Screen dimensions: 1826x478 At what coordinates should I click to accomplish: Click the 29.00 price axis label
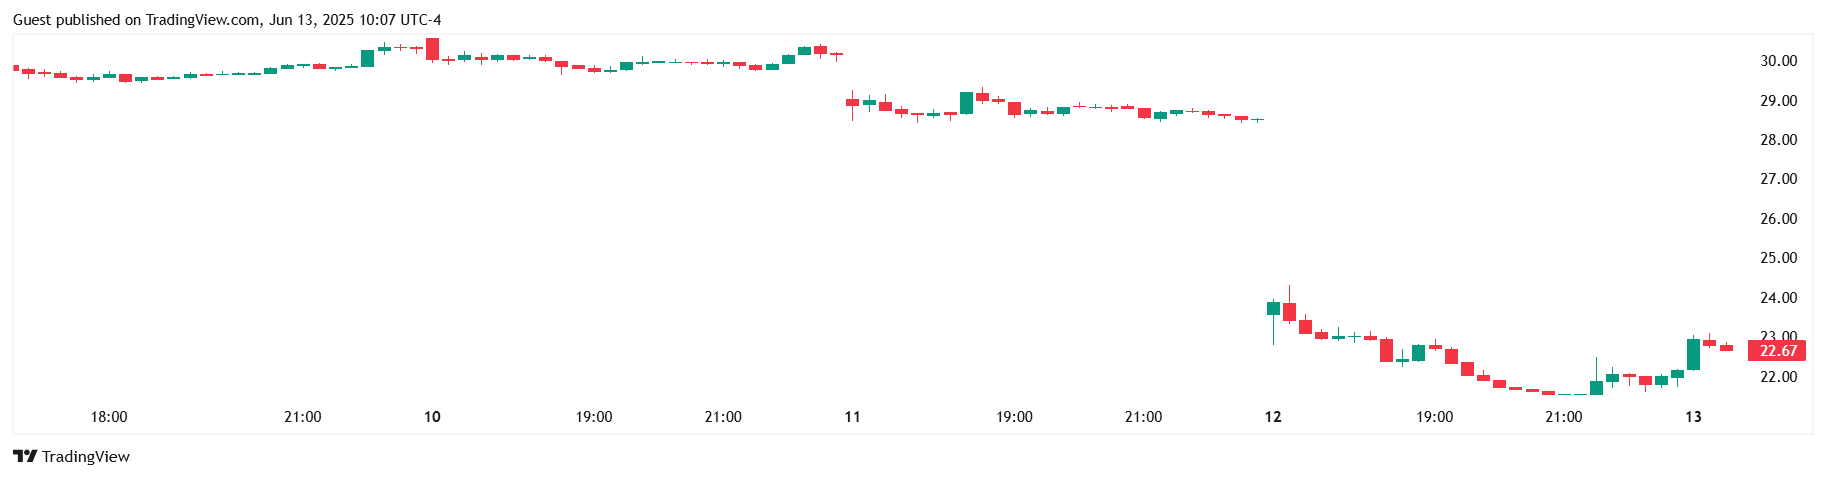pos(1778,101)
